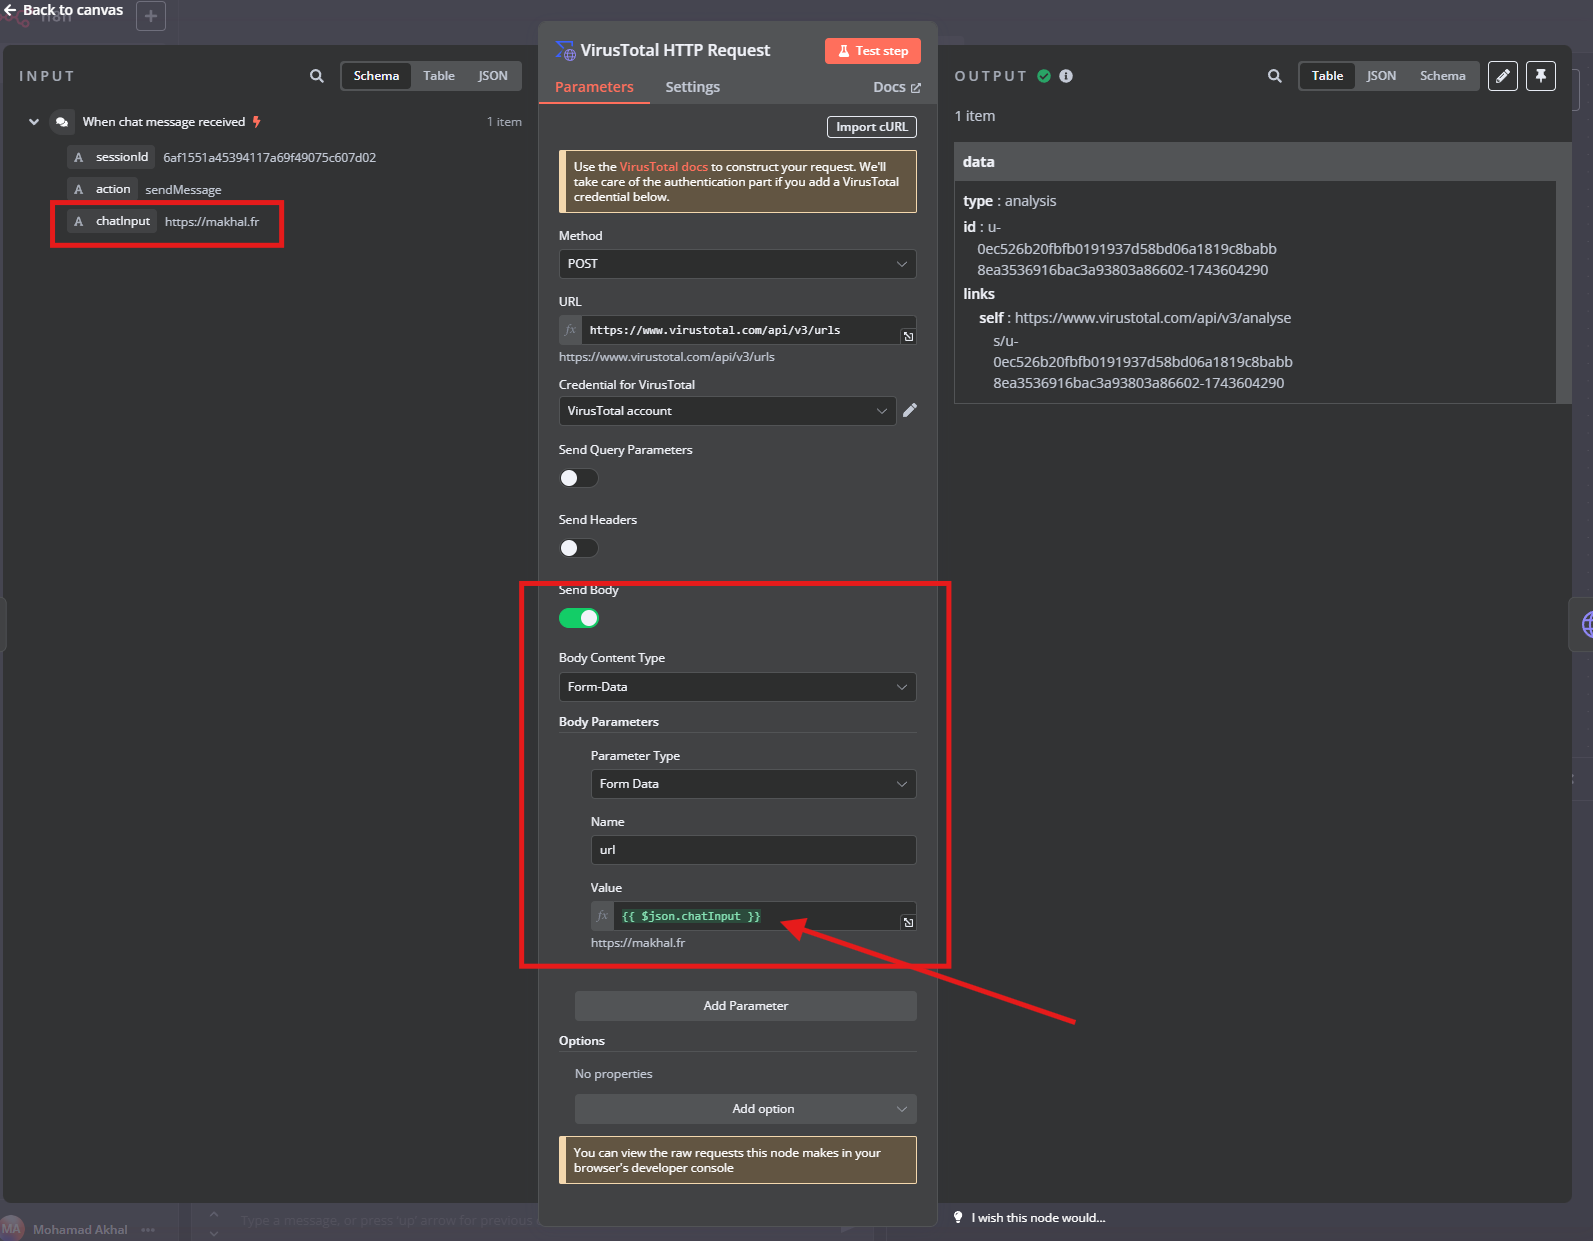The height and width of the screenshot is (1241, 1593).
Task: Click the 'No properties' text under Options
Action: pyautogui.click(x=613, y=1074)
